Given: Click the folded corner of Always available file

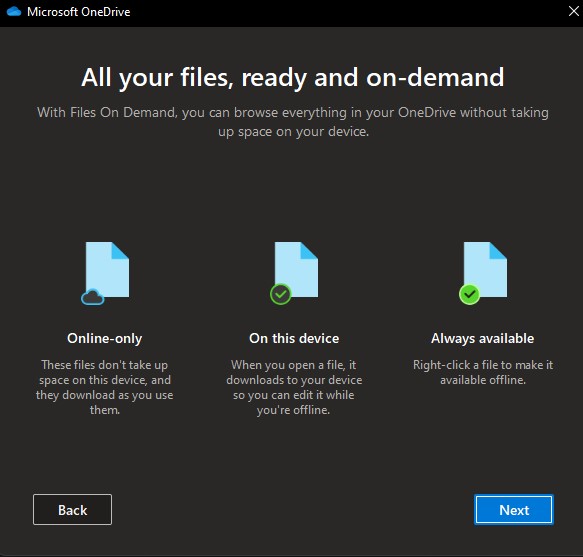Looking at the screenshot, I should tap(498, 251).
